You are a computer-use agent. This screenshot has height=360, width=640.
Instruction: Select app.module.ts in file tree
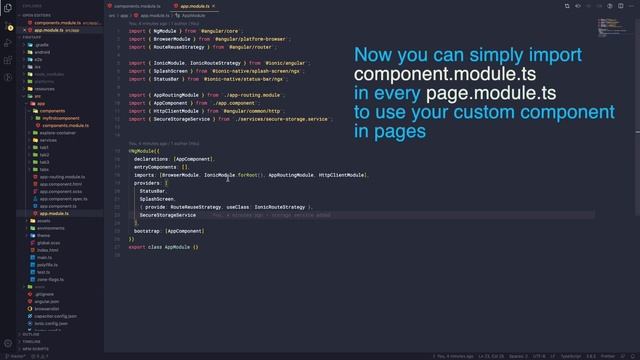[x=54, y=213]
